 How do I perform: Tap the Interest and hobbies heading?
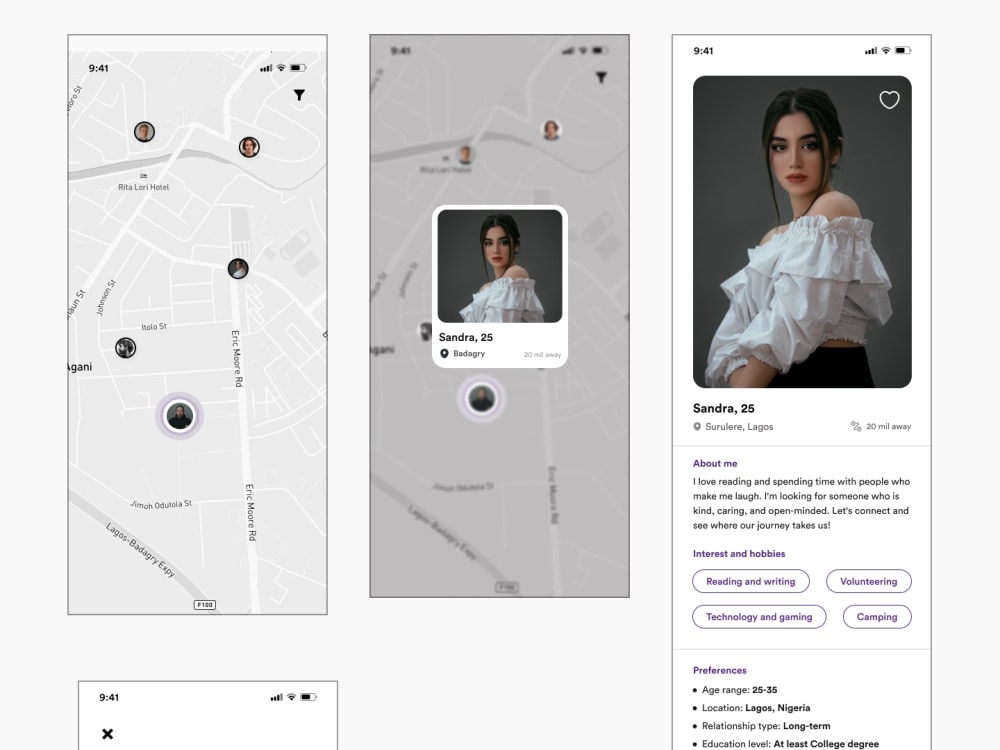pos(739,554)
